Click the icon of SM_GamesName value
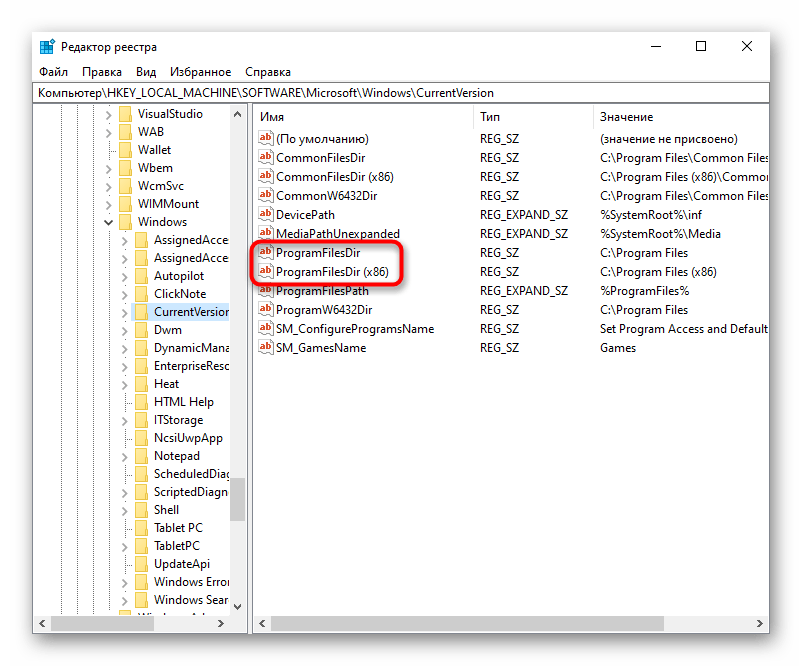This screenshot has height=666, width=802. click(266, 348)
